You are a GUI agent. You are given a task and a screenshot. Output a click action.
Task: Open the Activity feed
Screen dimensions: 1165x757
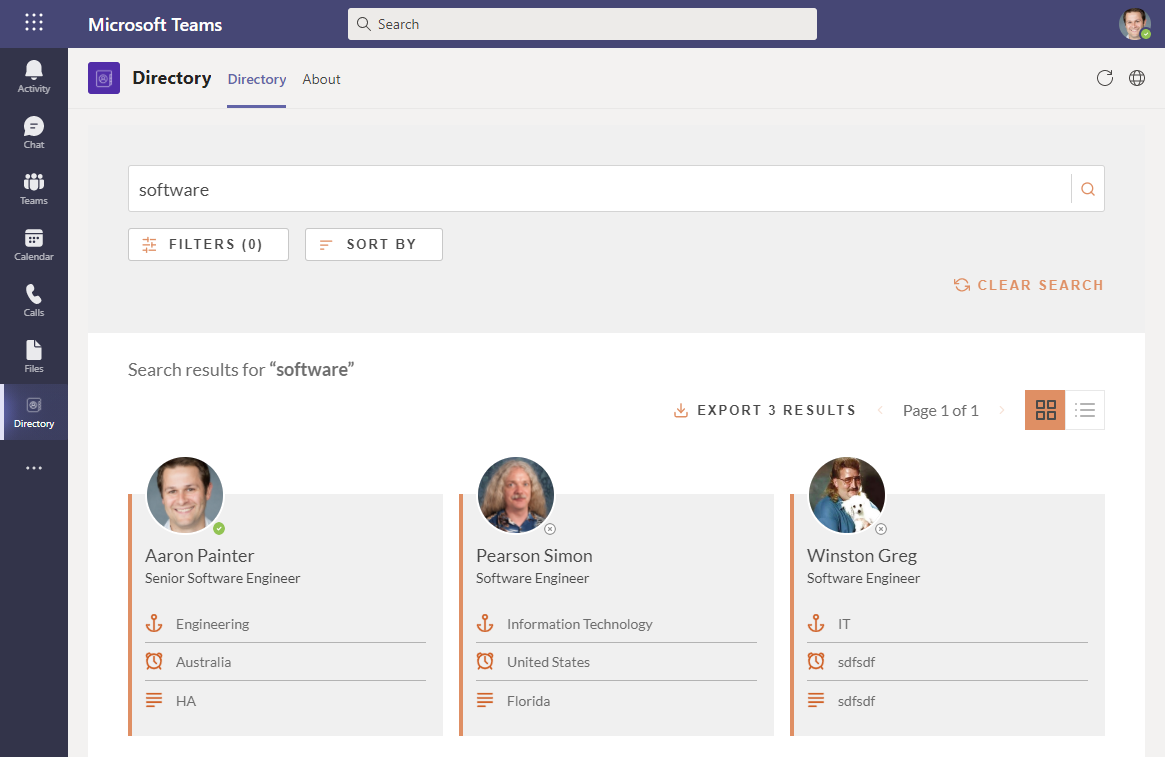pyautogui.click(x=33, y=77)
